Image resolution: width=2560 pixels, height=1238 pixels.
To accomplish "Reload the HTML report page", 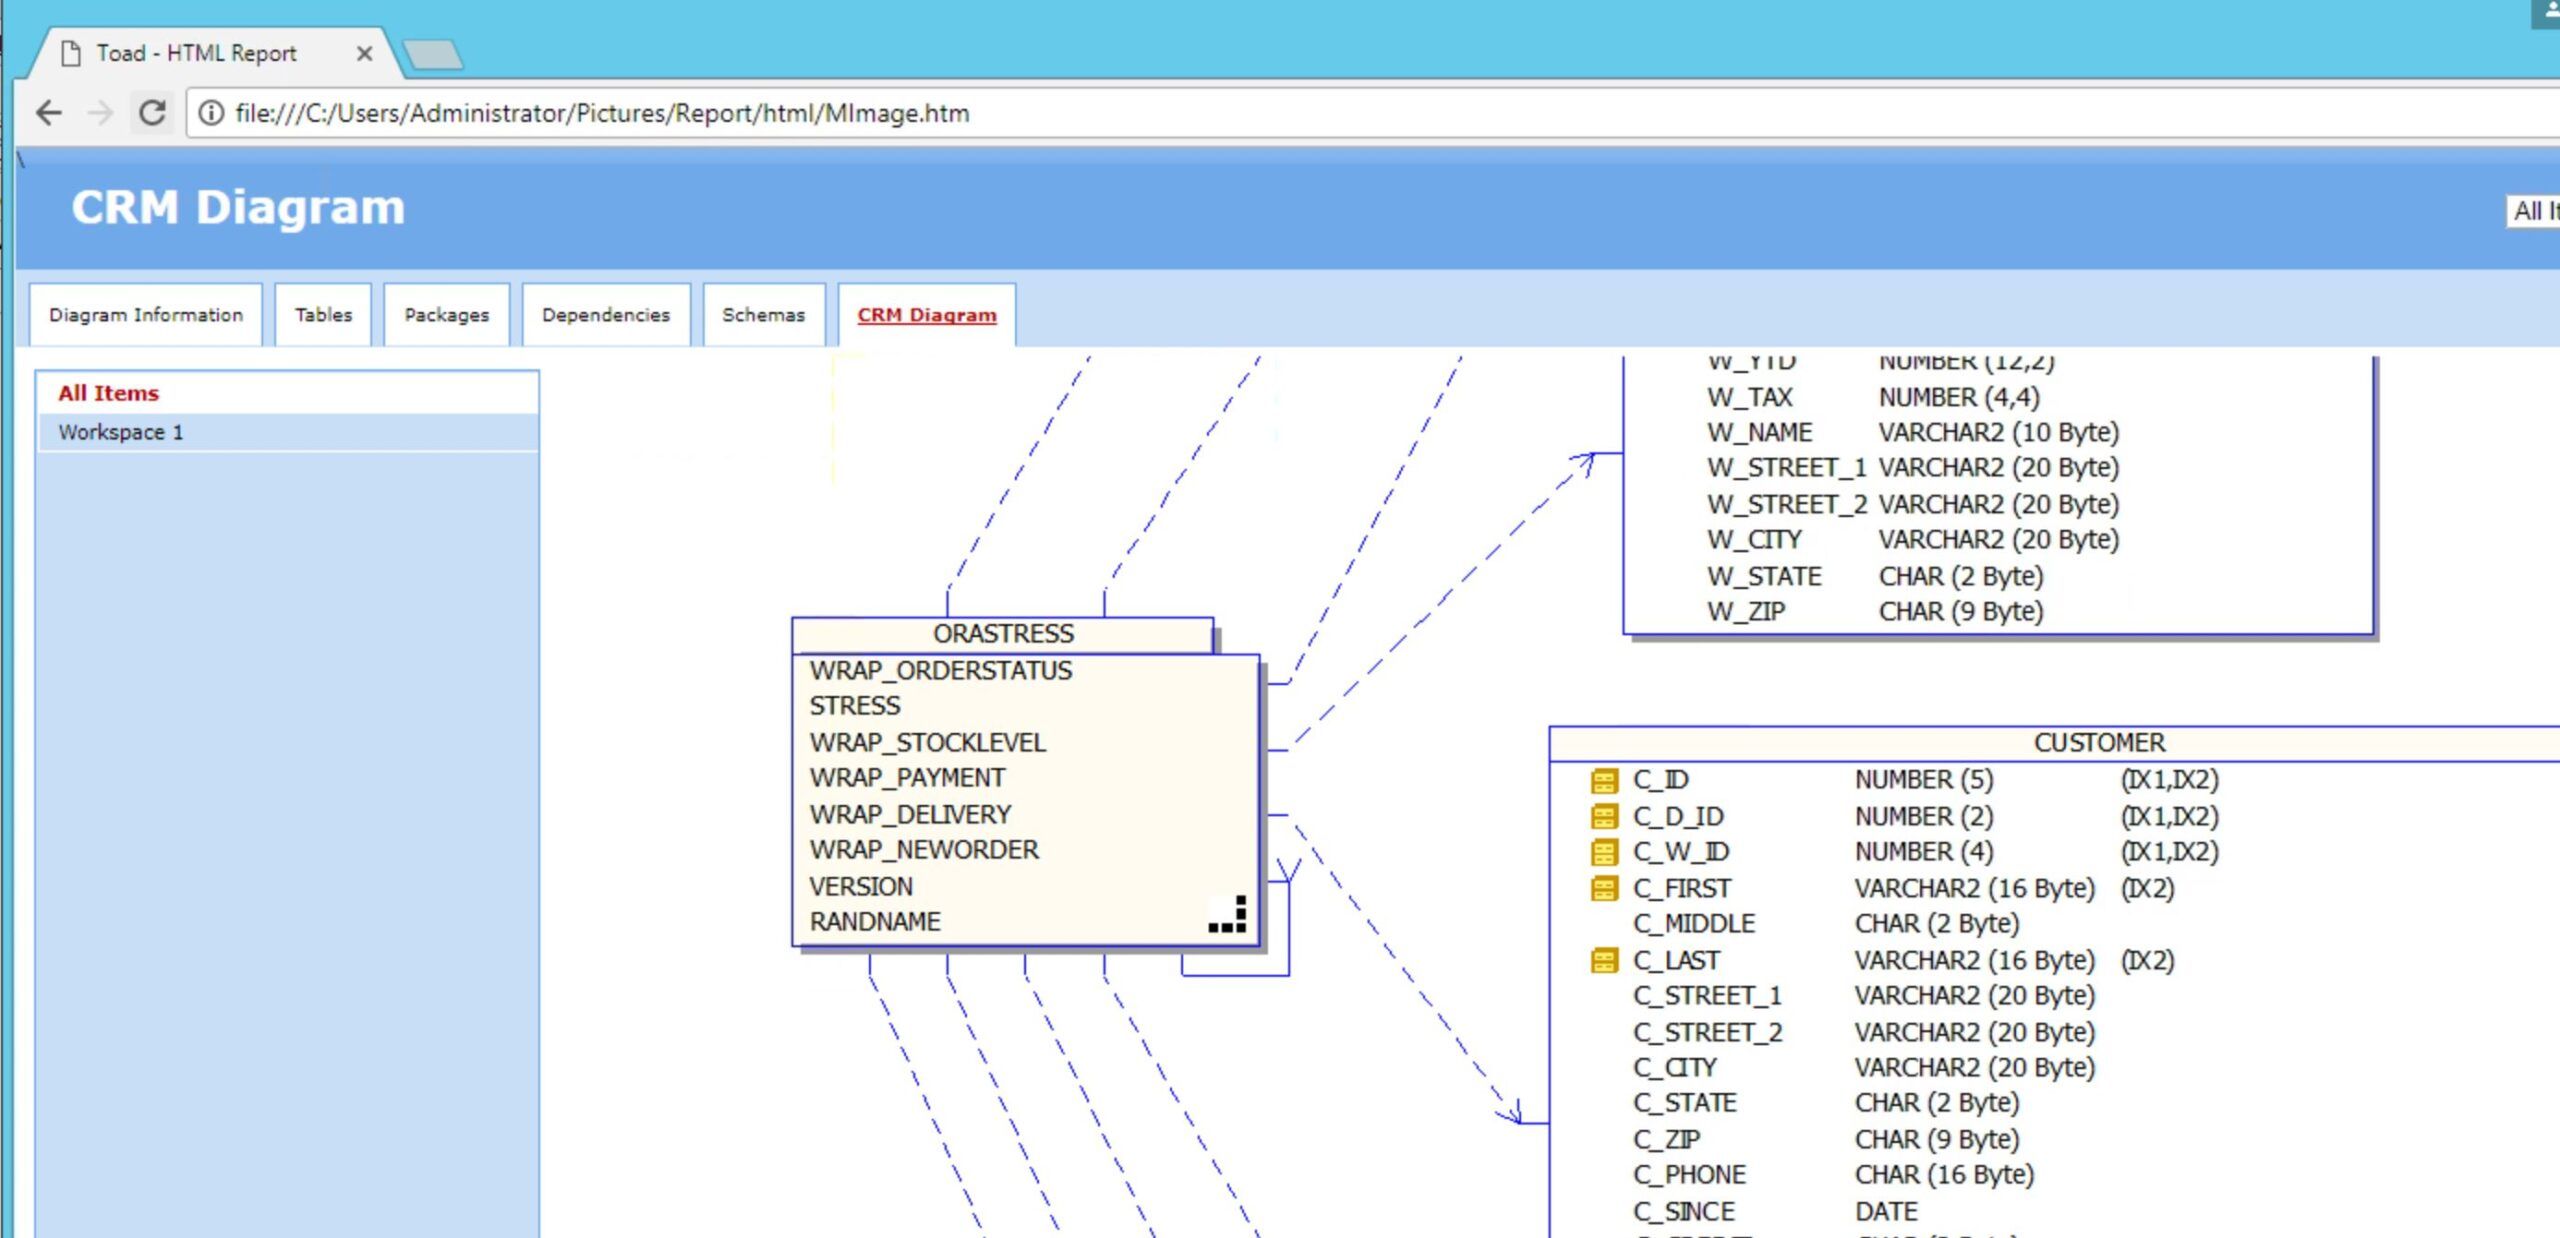I will 152,113.
